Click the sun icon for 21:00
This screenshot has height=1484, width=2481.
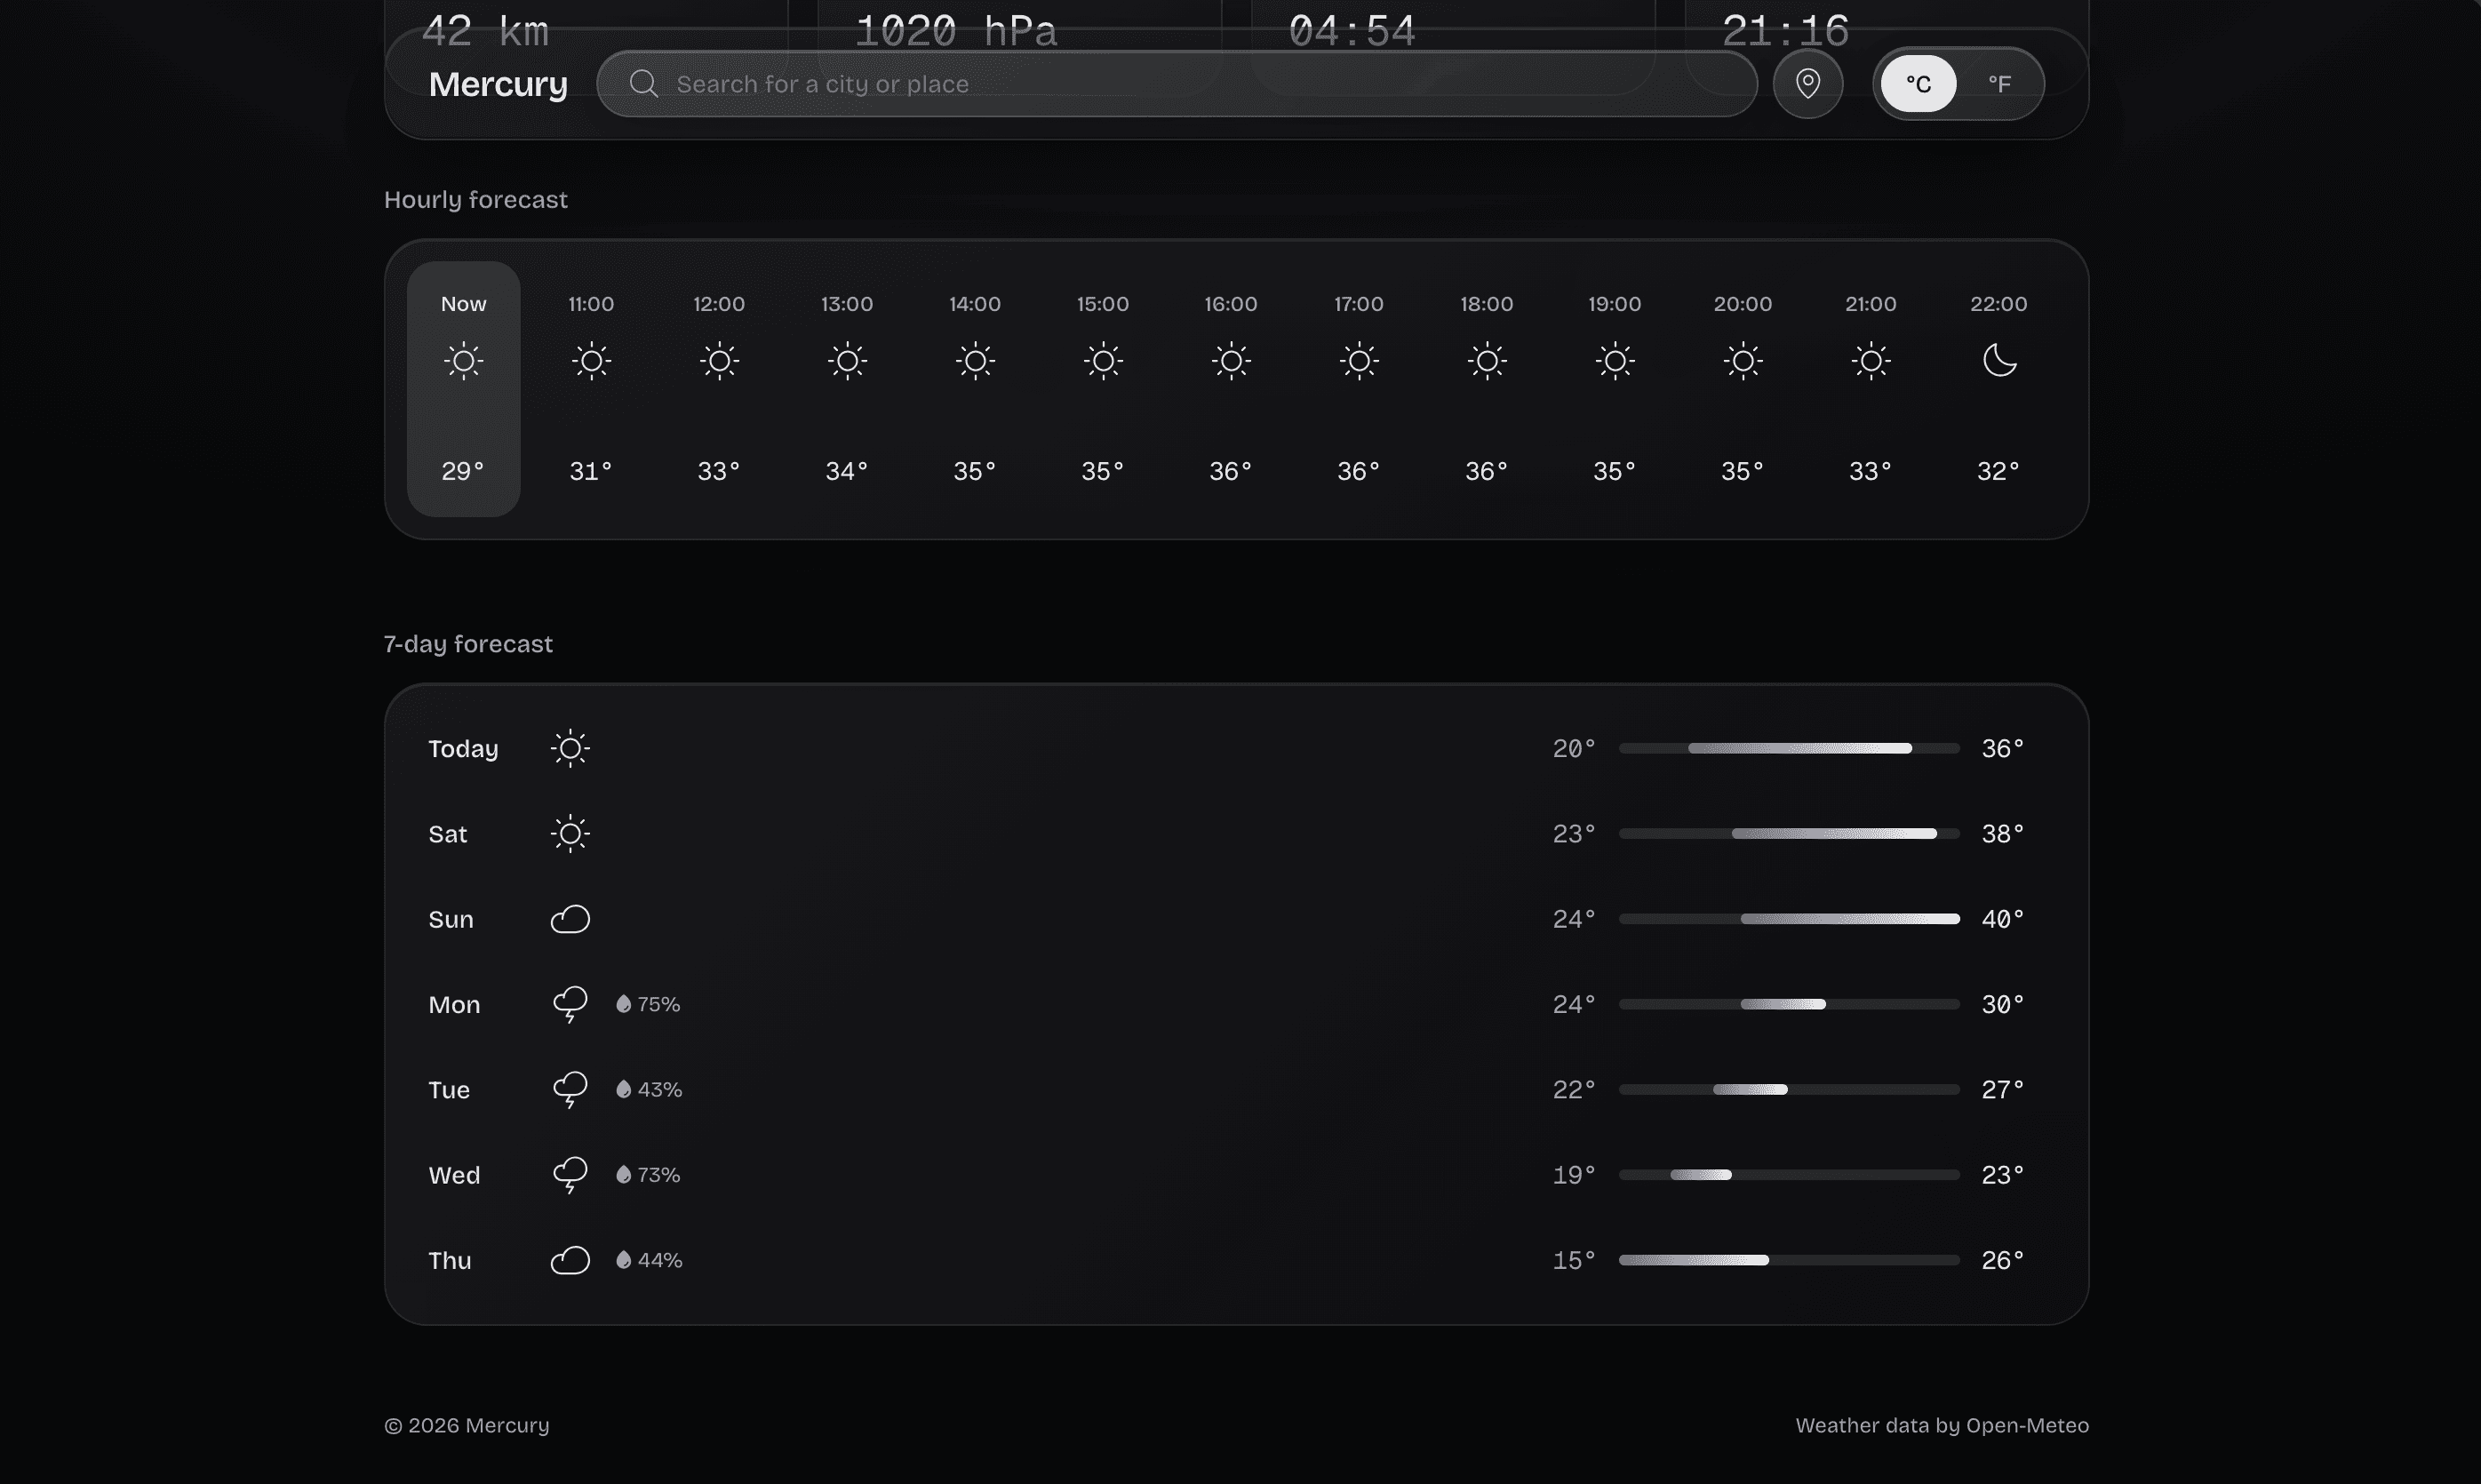[x=1871, y=361]
